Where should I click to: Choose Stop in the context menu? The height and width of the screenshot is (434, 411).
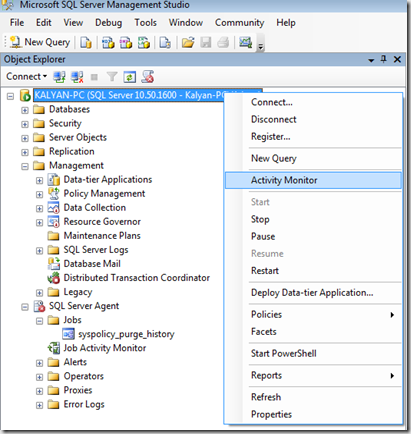[x=313, y=219]
